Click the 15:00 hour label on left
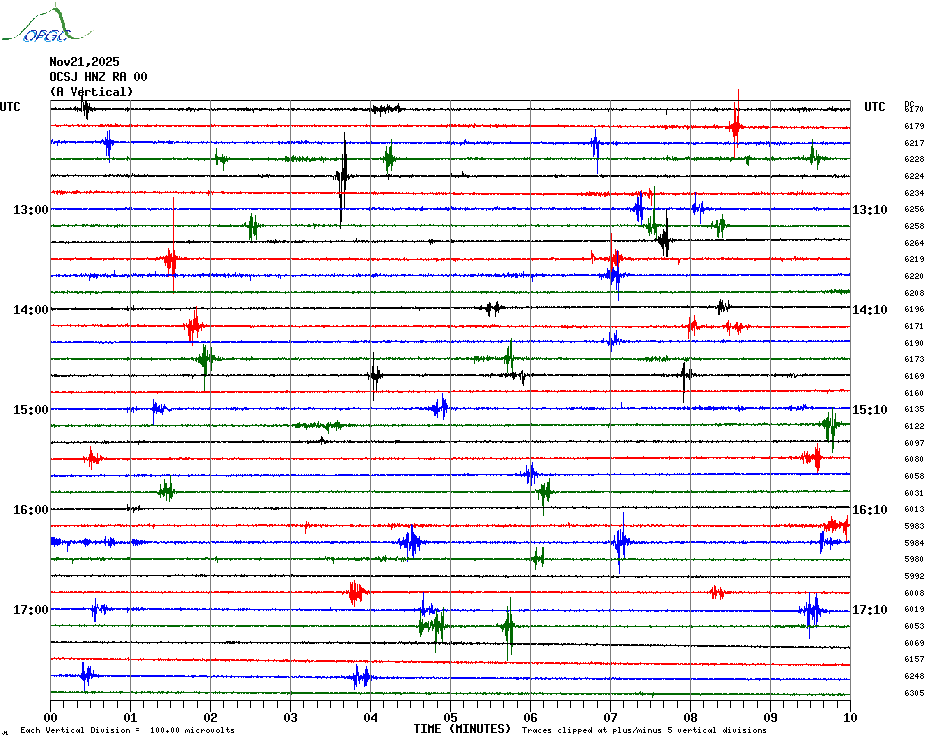This screenshot has height=744, width=930. 31,410
